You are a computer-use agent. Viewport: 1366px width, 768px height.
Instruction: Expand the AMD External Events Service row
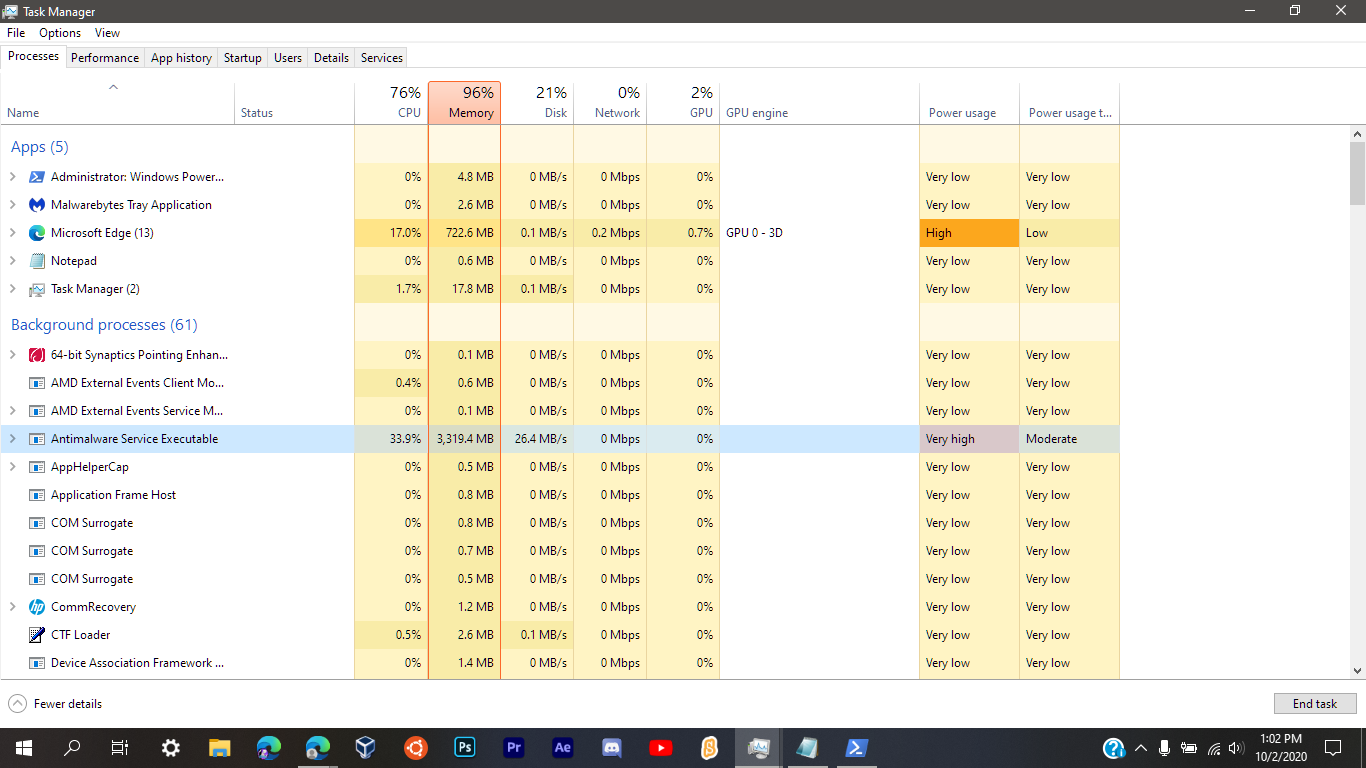(13, 411)
